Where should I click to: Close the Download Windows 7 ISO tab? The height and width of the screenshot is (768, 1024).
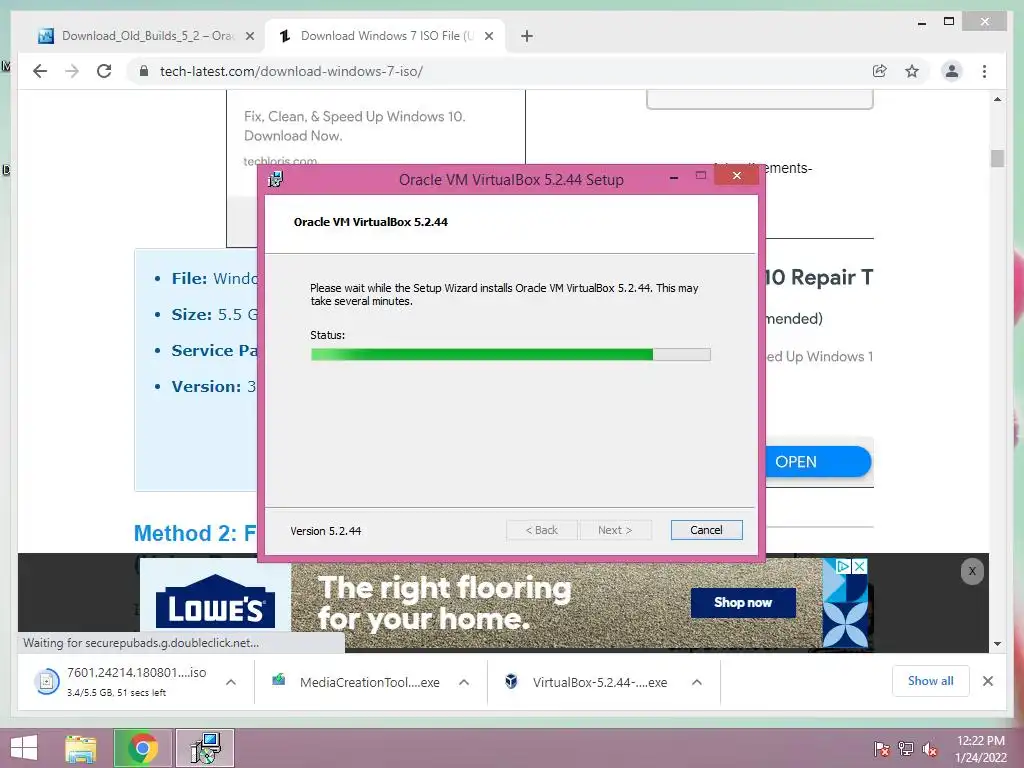[488, 36]
